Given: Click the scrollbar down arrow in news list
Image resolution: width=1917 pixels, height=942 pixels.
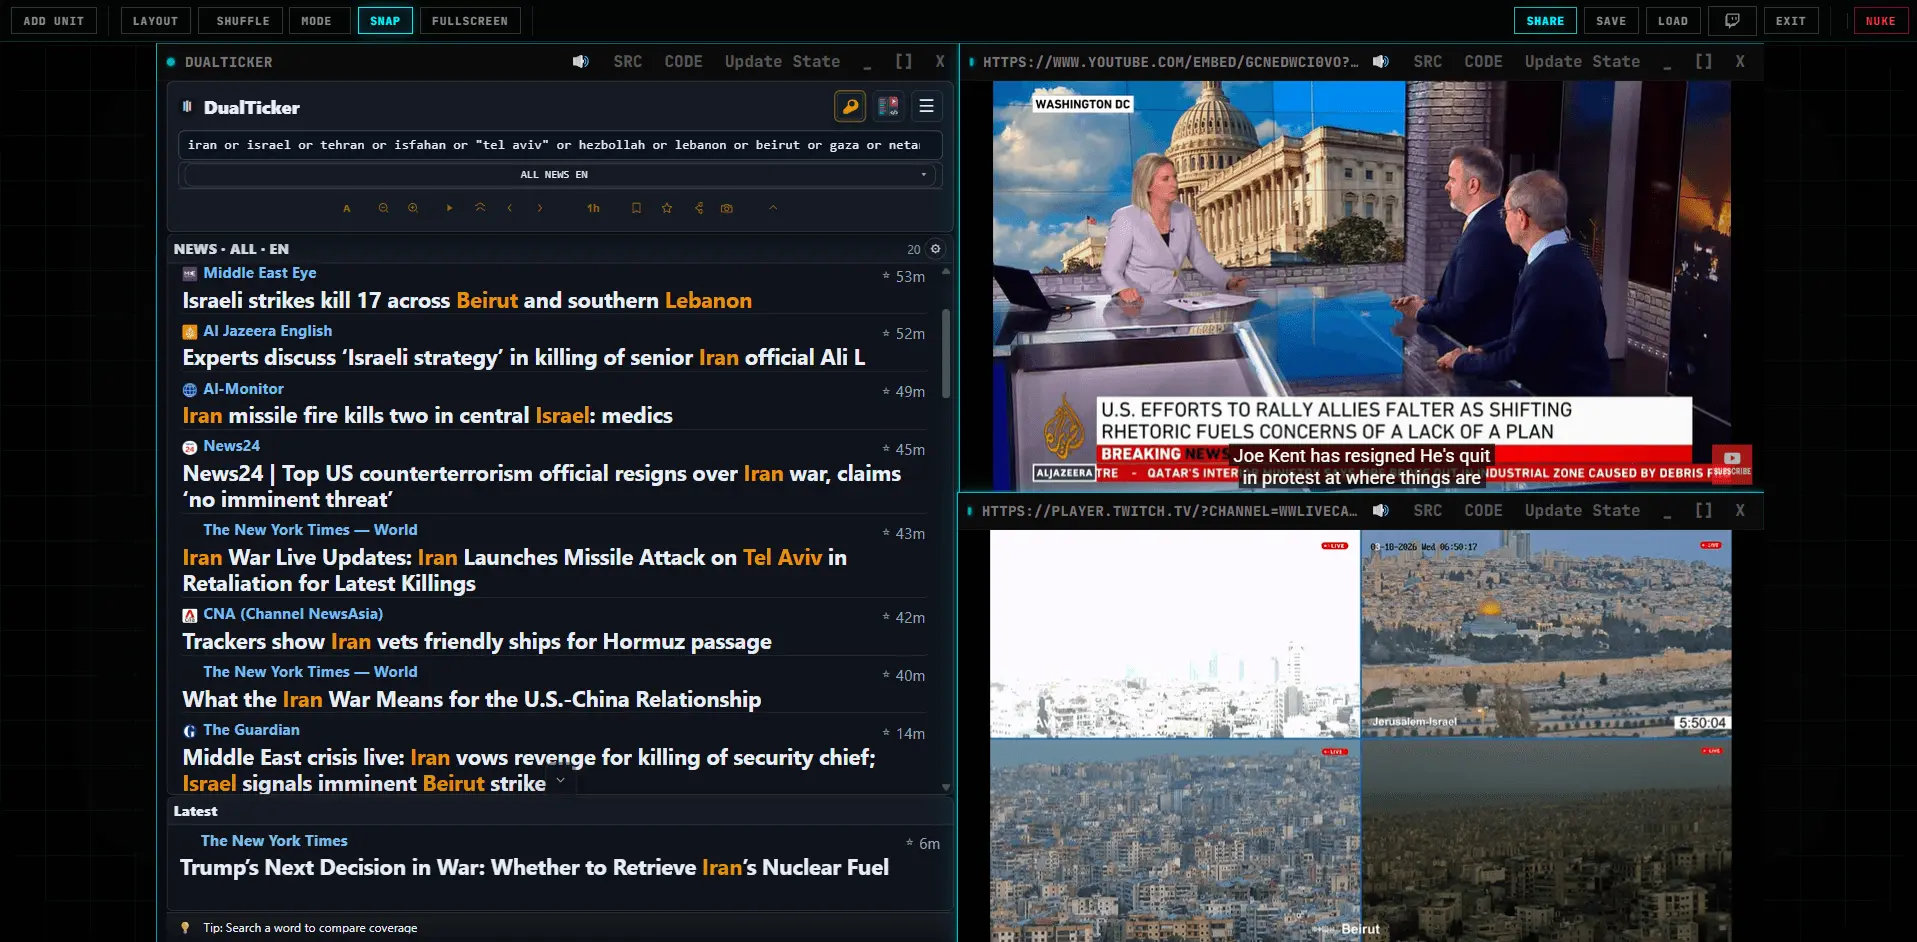Looking at the screenshot, I should pyautogui.click(x=946, y=787).
